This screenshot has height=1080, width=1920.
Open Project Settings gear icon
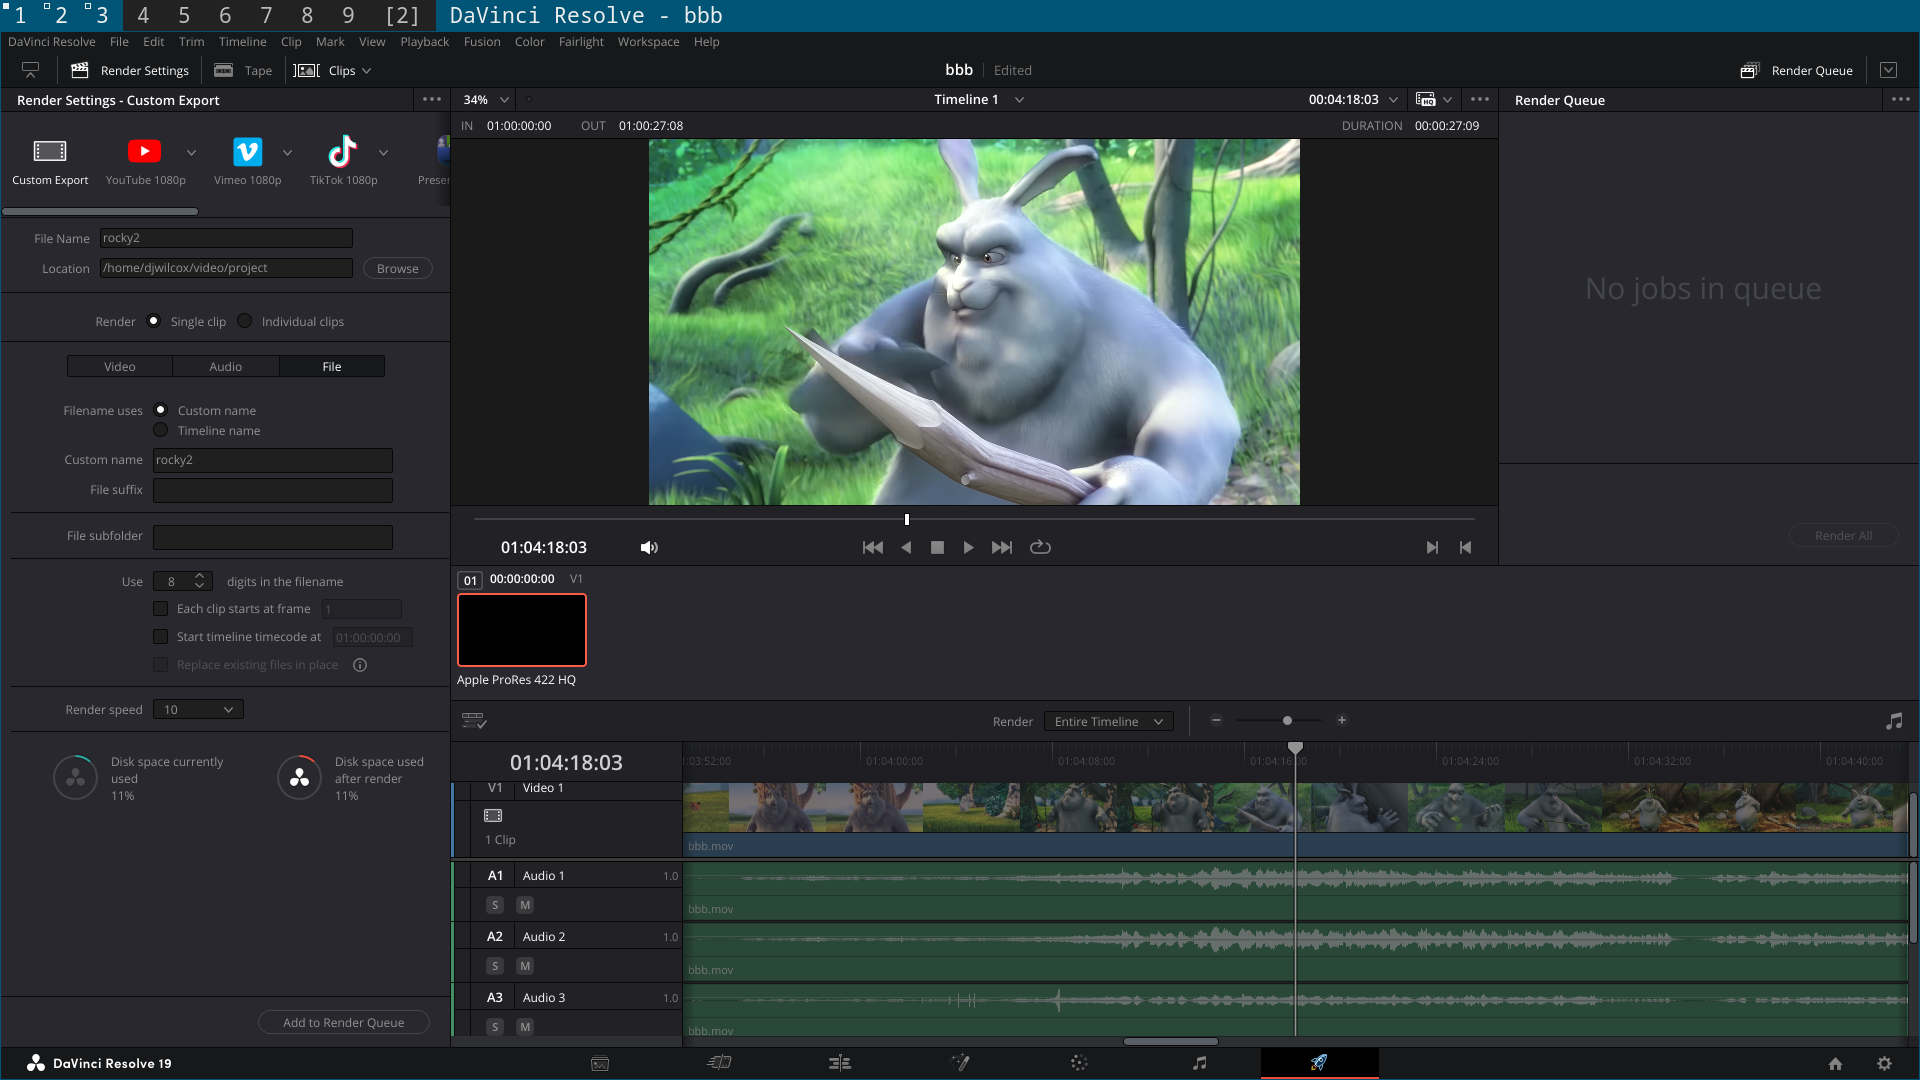click(1885, 1064)
